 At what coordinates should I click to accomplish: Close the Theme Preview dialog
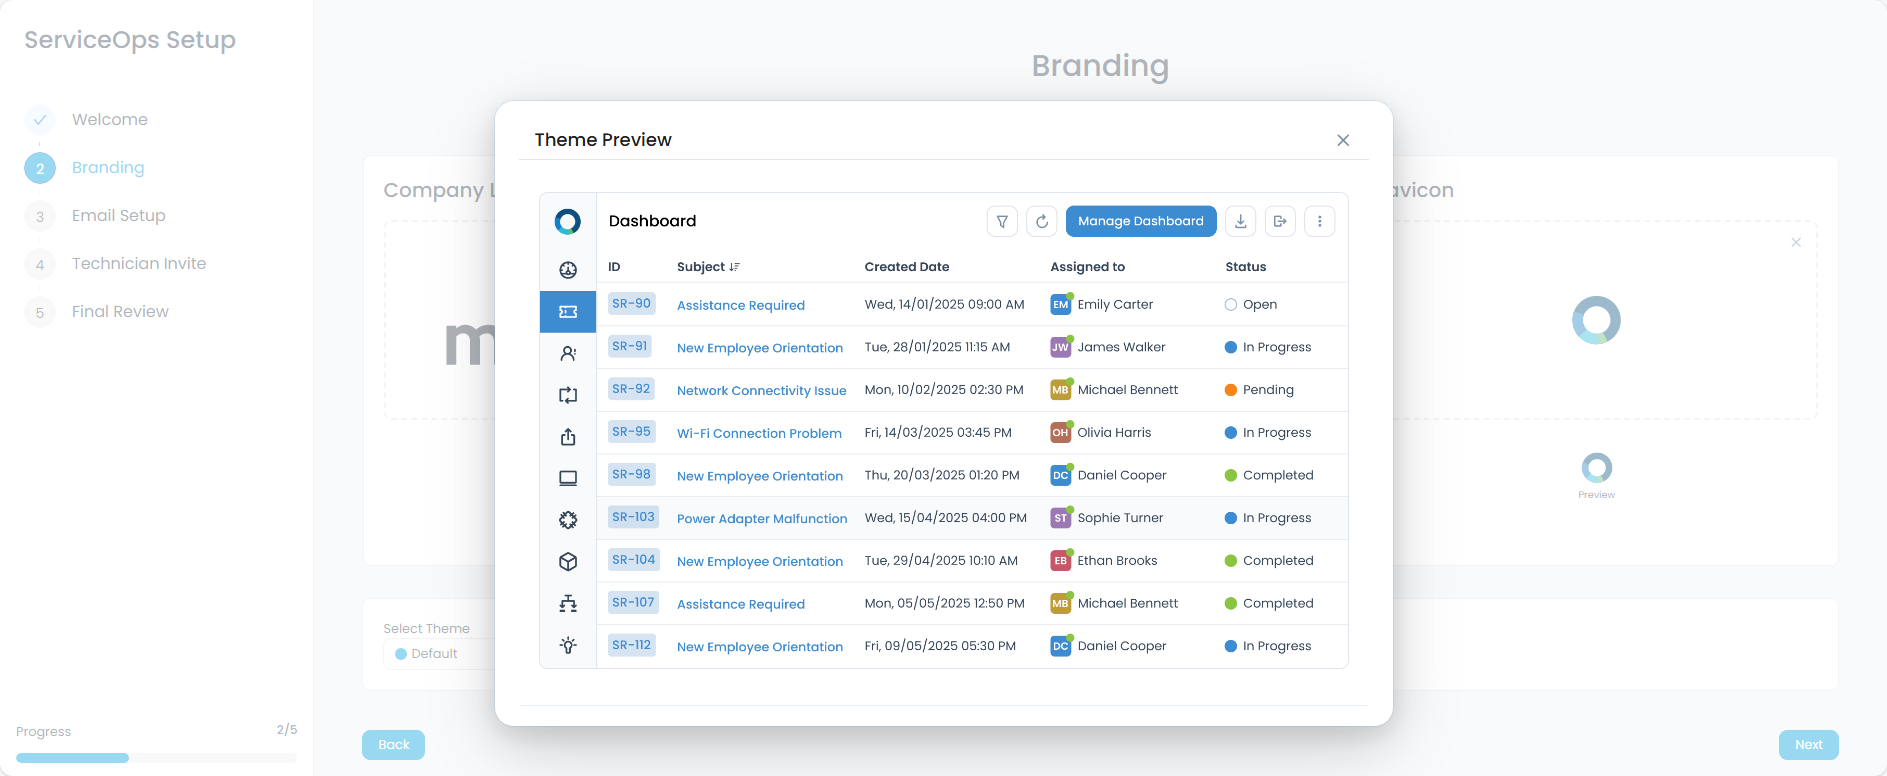pyautogui.click(x=1343, y=141)
